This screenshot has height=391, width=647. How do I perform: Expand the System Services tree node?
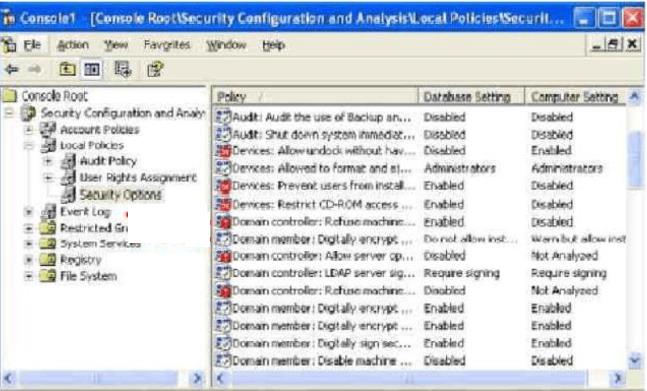[x=28, y=244]
